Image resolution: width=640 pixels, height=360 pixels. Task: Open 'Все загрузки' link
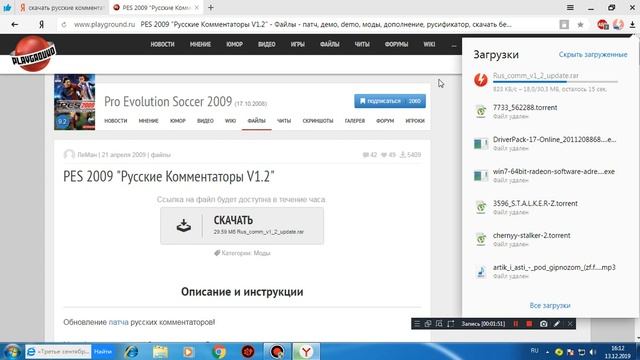pyautogui.click(x=550, y=305)
